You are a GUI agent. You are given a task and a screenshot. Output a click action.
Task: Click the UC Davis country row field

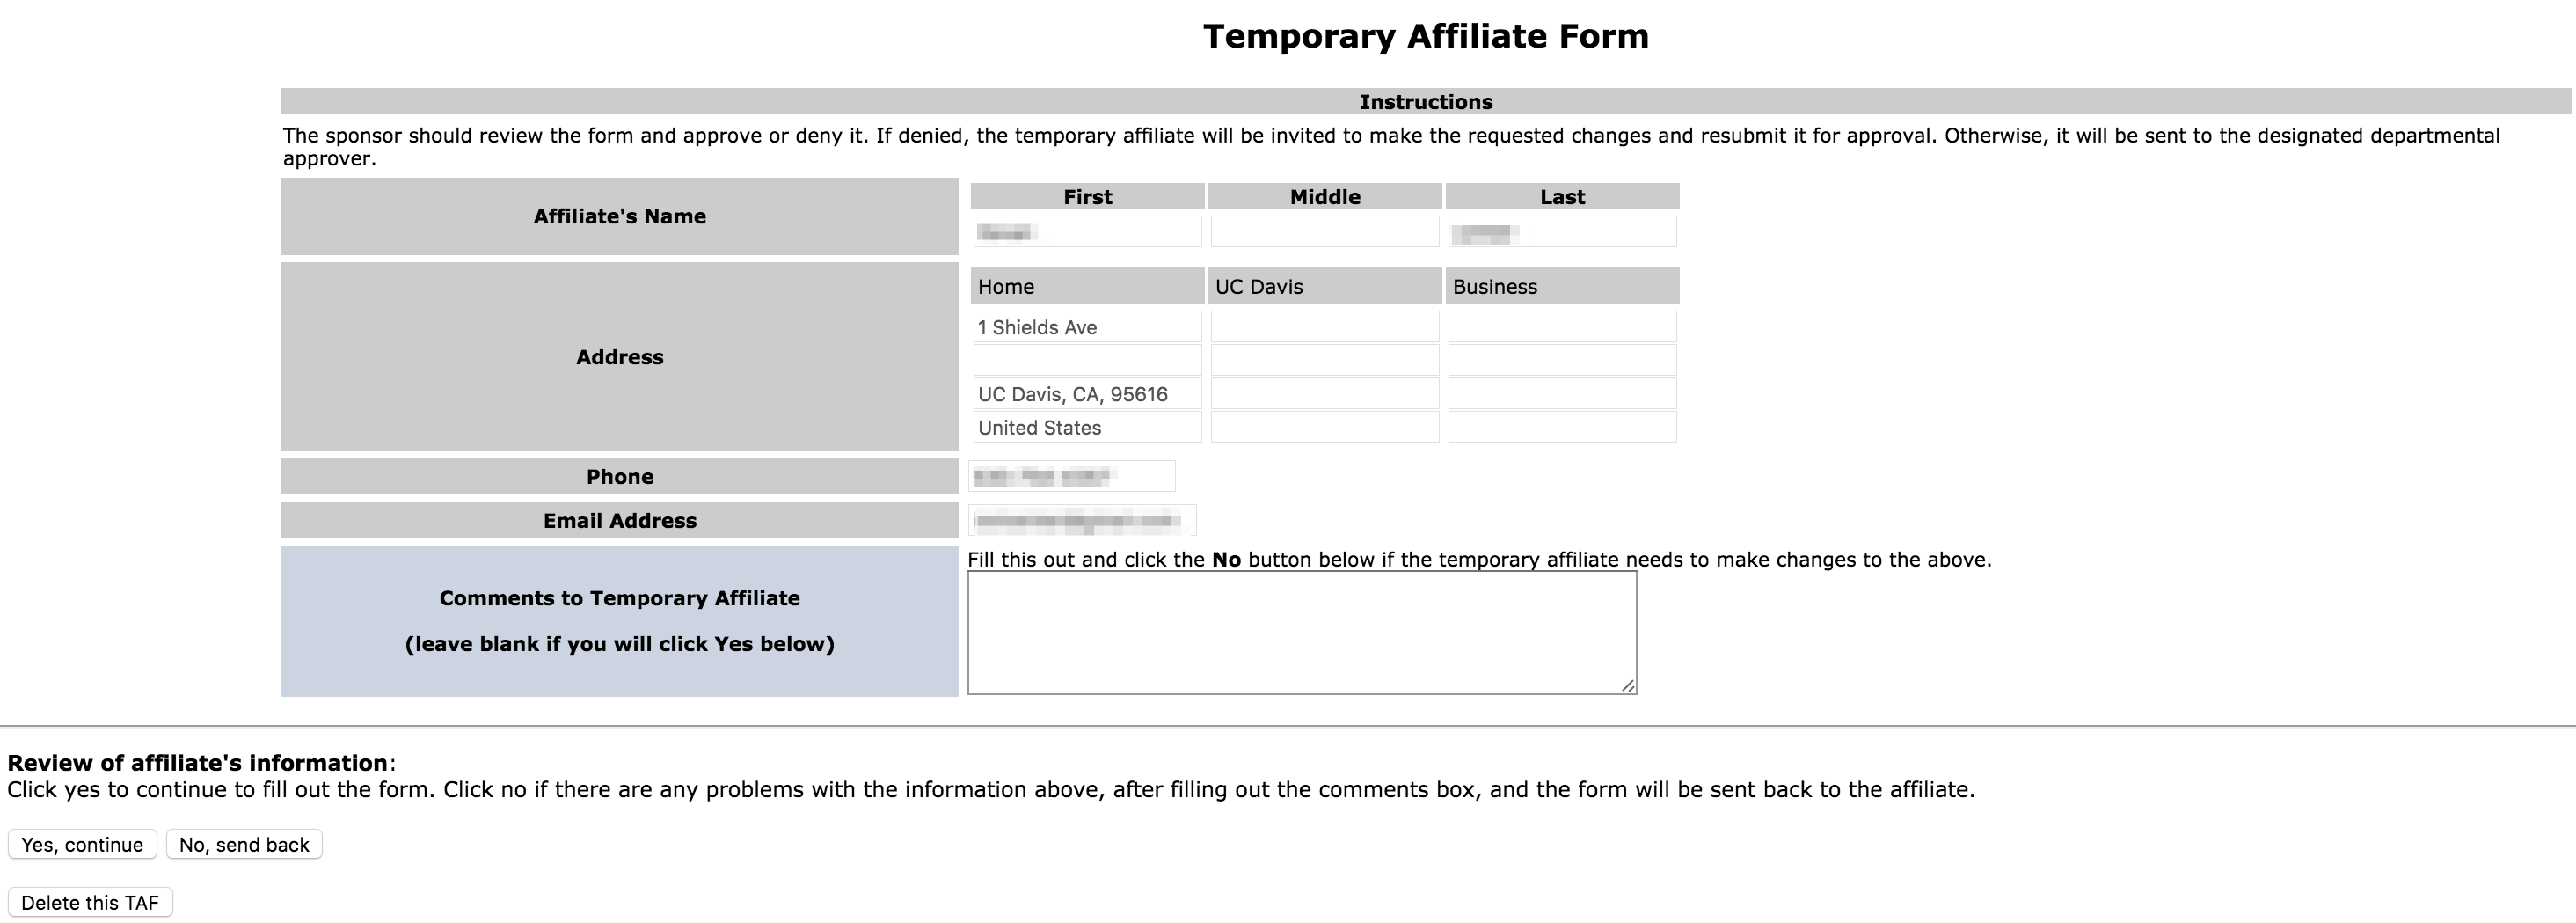pyautogui.click(x=1324, y=428)
